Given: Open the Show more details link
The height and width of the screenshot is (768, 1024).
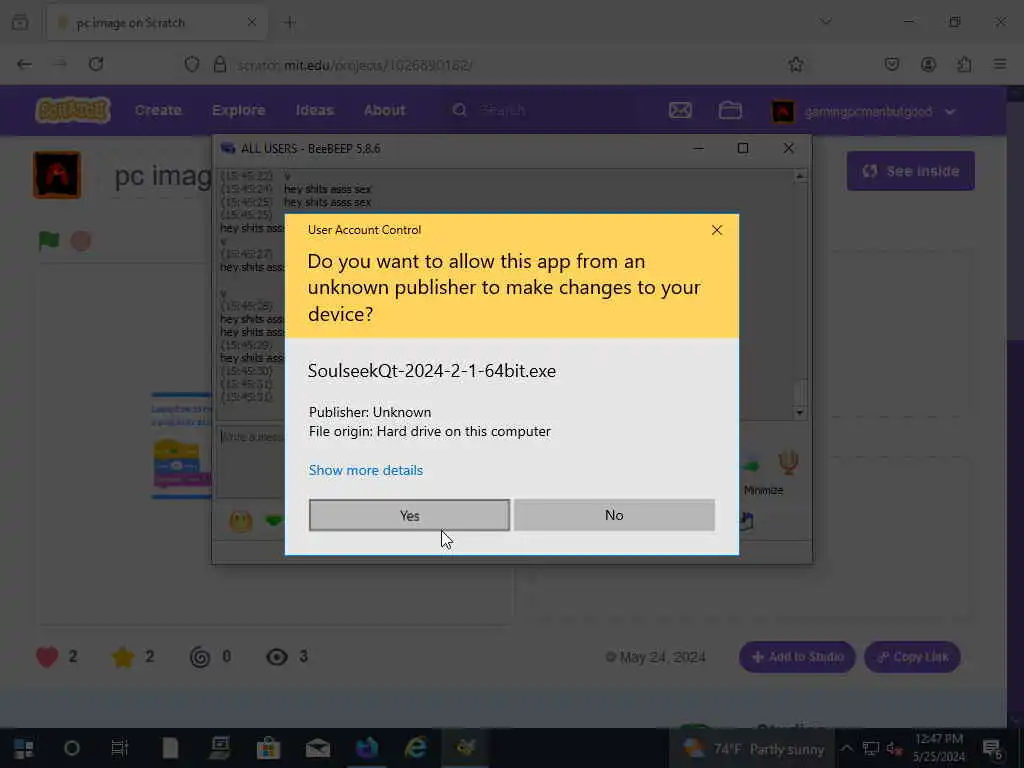Looking at the screenshot, I should tap(366, 470).
